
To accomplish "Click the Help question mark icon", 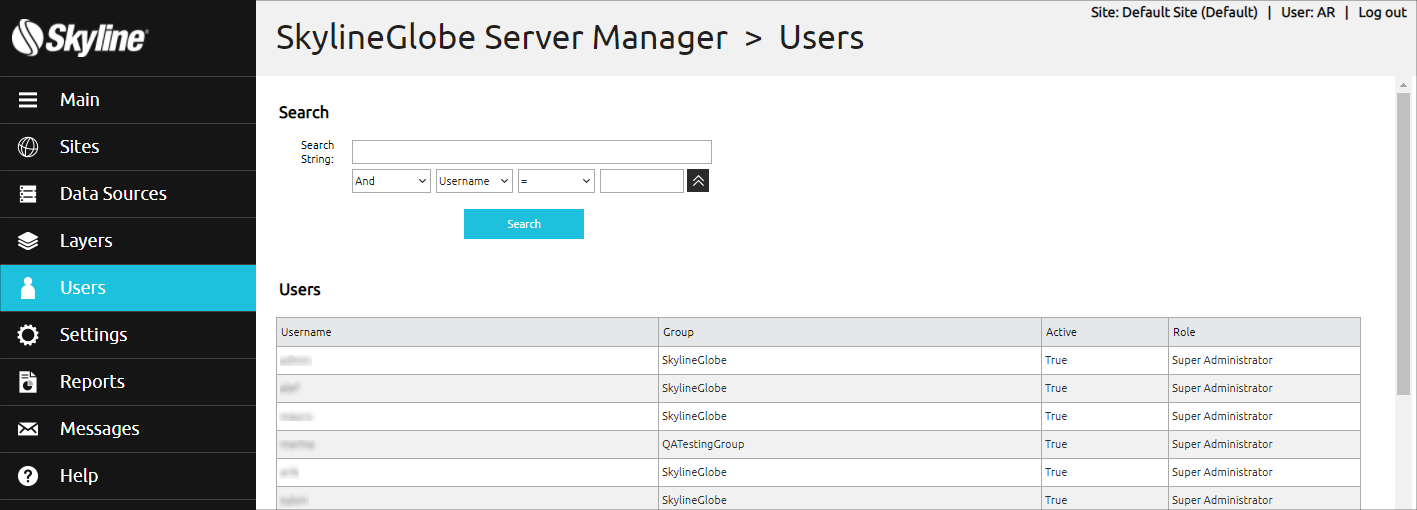I will (x=28, y=476).
